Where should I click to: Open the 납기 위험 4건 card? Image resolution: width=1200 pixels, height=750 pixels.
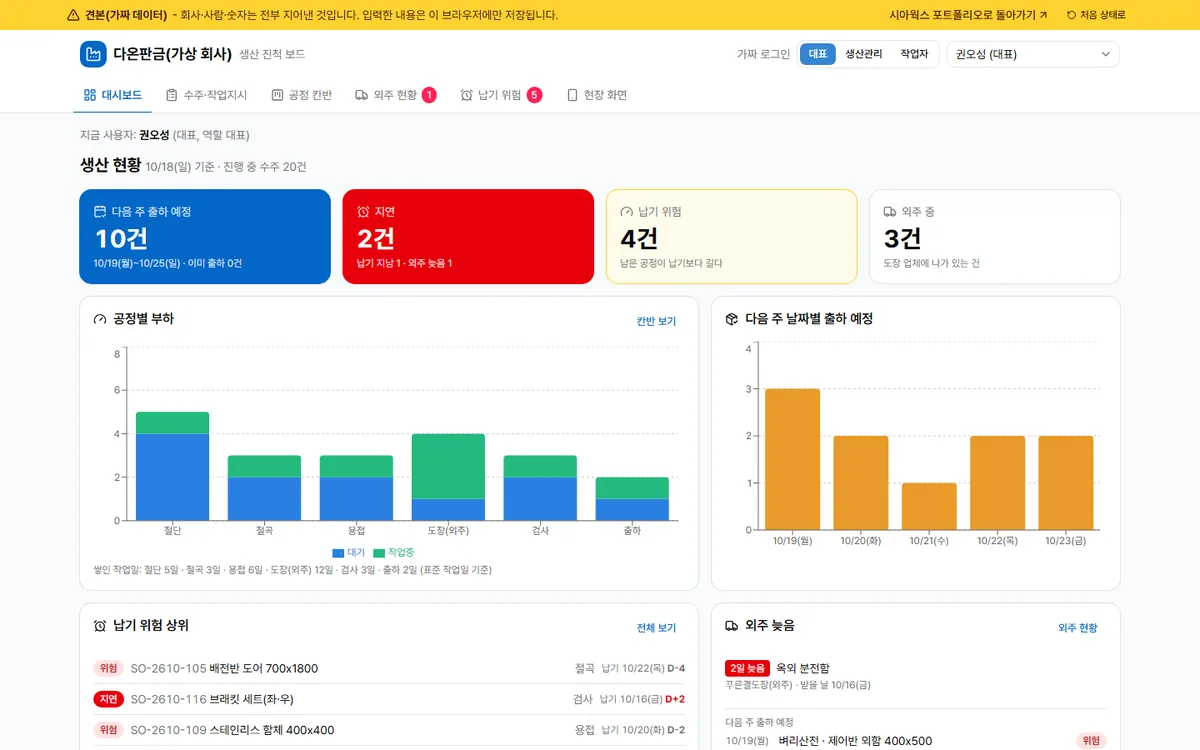(x=732, y=237)
